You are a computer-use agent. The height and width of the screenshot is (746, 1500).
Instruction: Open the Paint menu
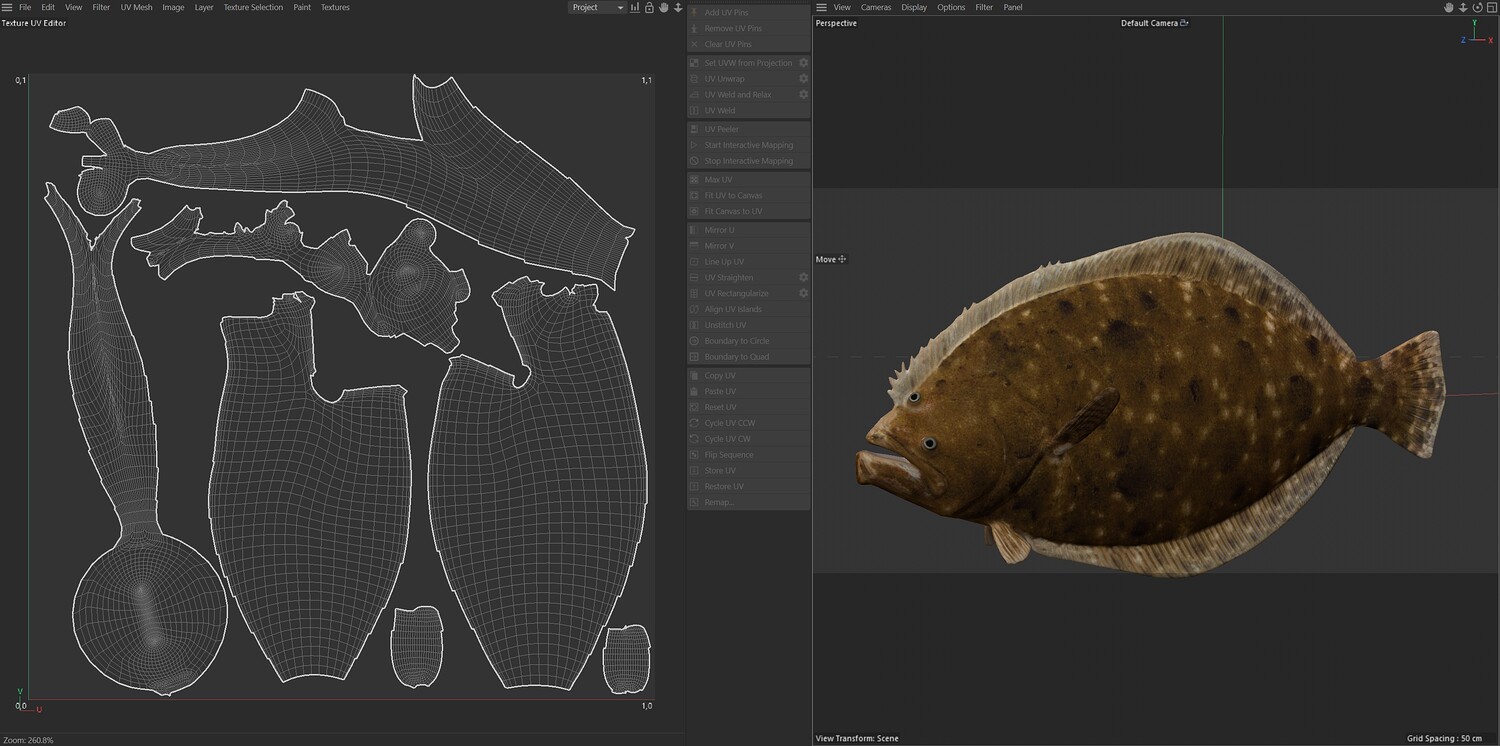click(x=302, y=7)
